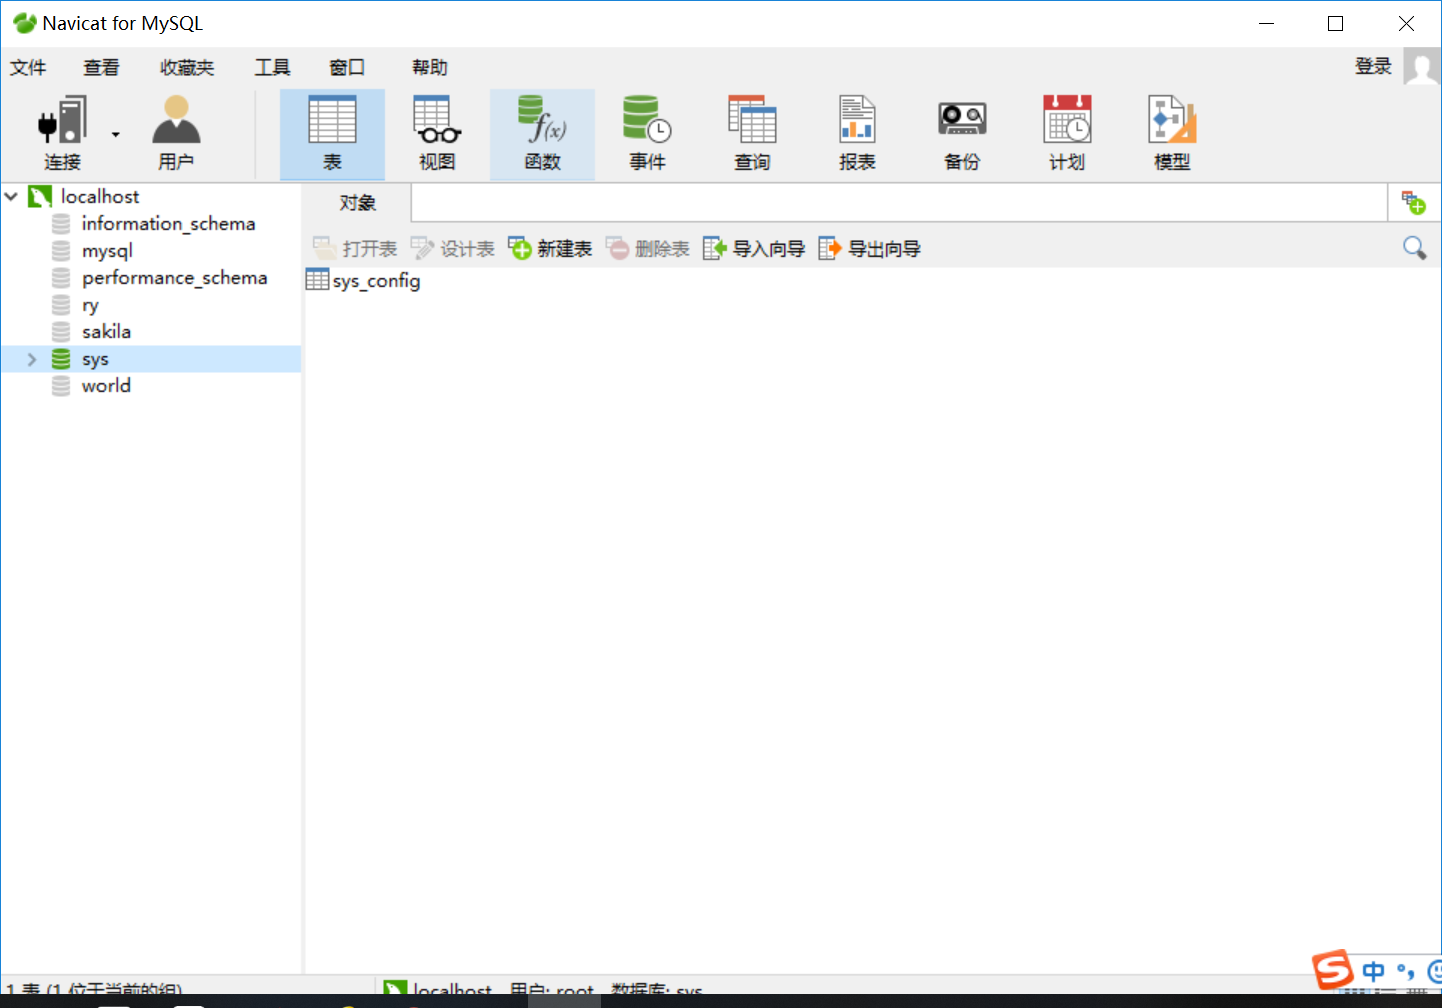Select the sys_config table
This screenshot has width=1442, height=1008.
coord(372,281)
